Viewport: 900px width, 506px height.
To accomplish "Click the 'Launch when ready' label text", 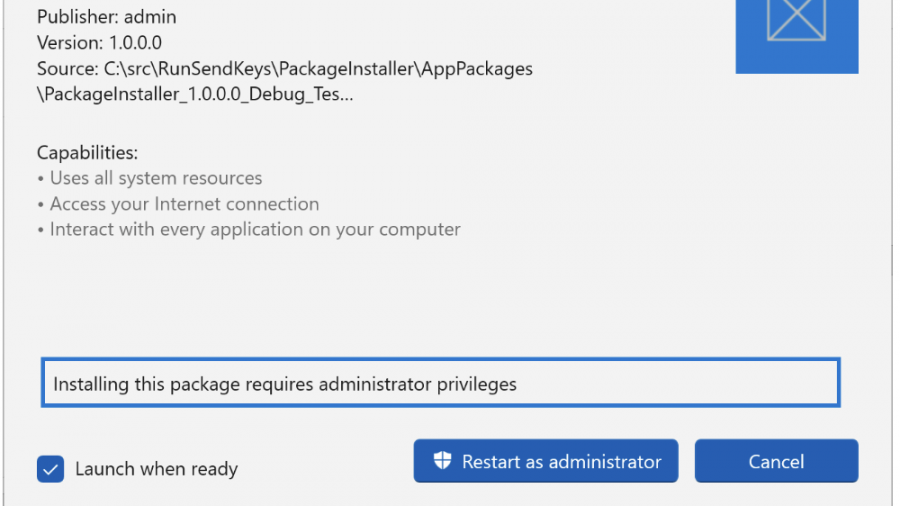I will (x=156, y=468).
